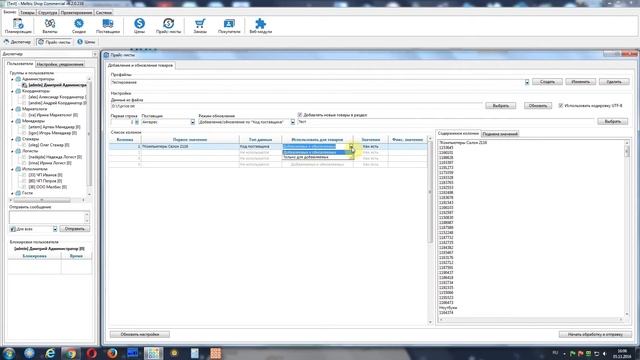The width and height of the screenshot is (640, 360).
Task: Open Google Chrome from taskbar
Action: pyautogui.click(x=71, y=353)
